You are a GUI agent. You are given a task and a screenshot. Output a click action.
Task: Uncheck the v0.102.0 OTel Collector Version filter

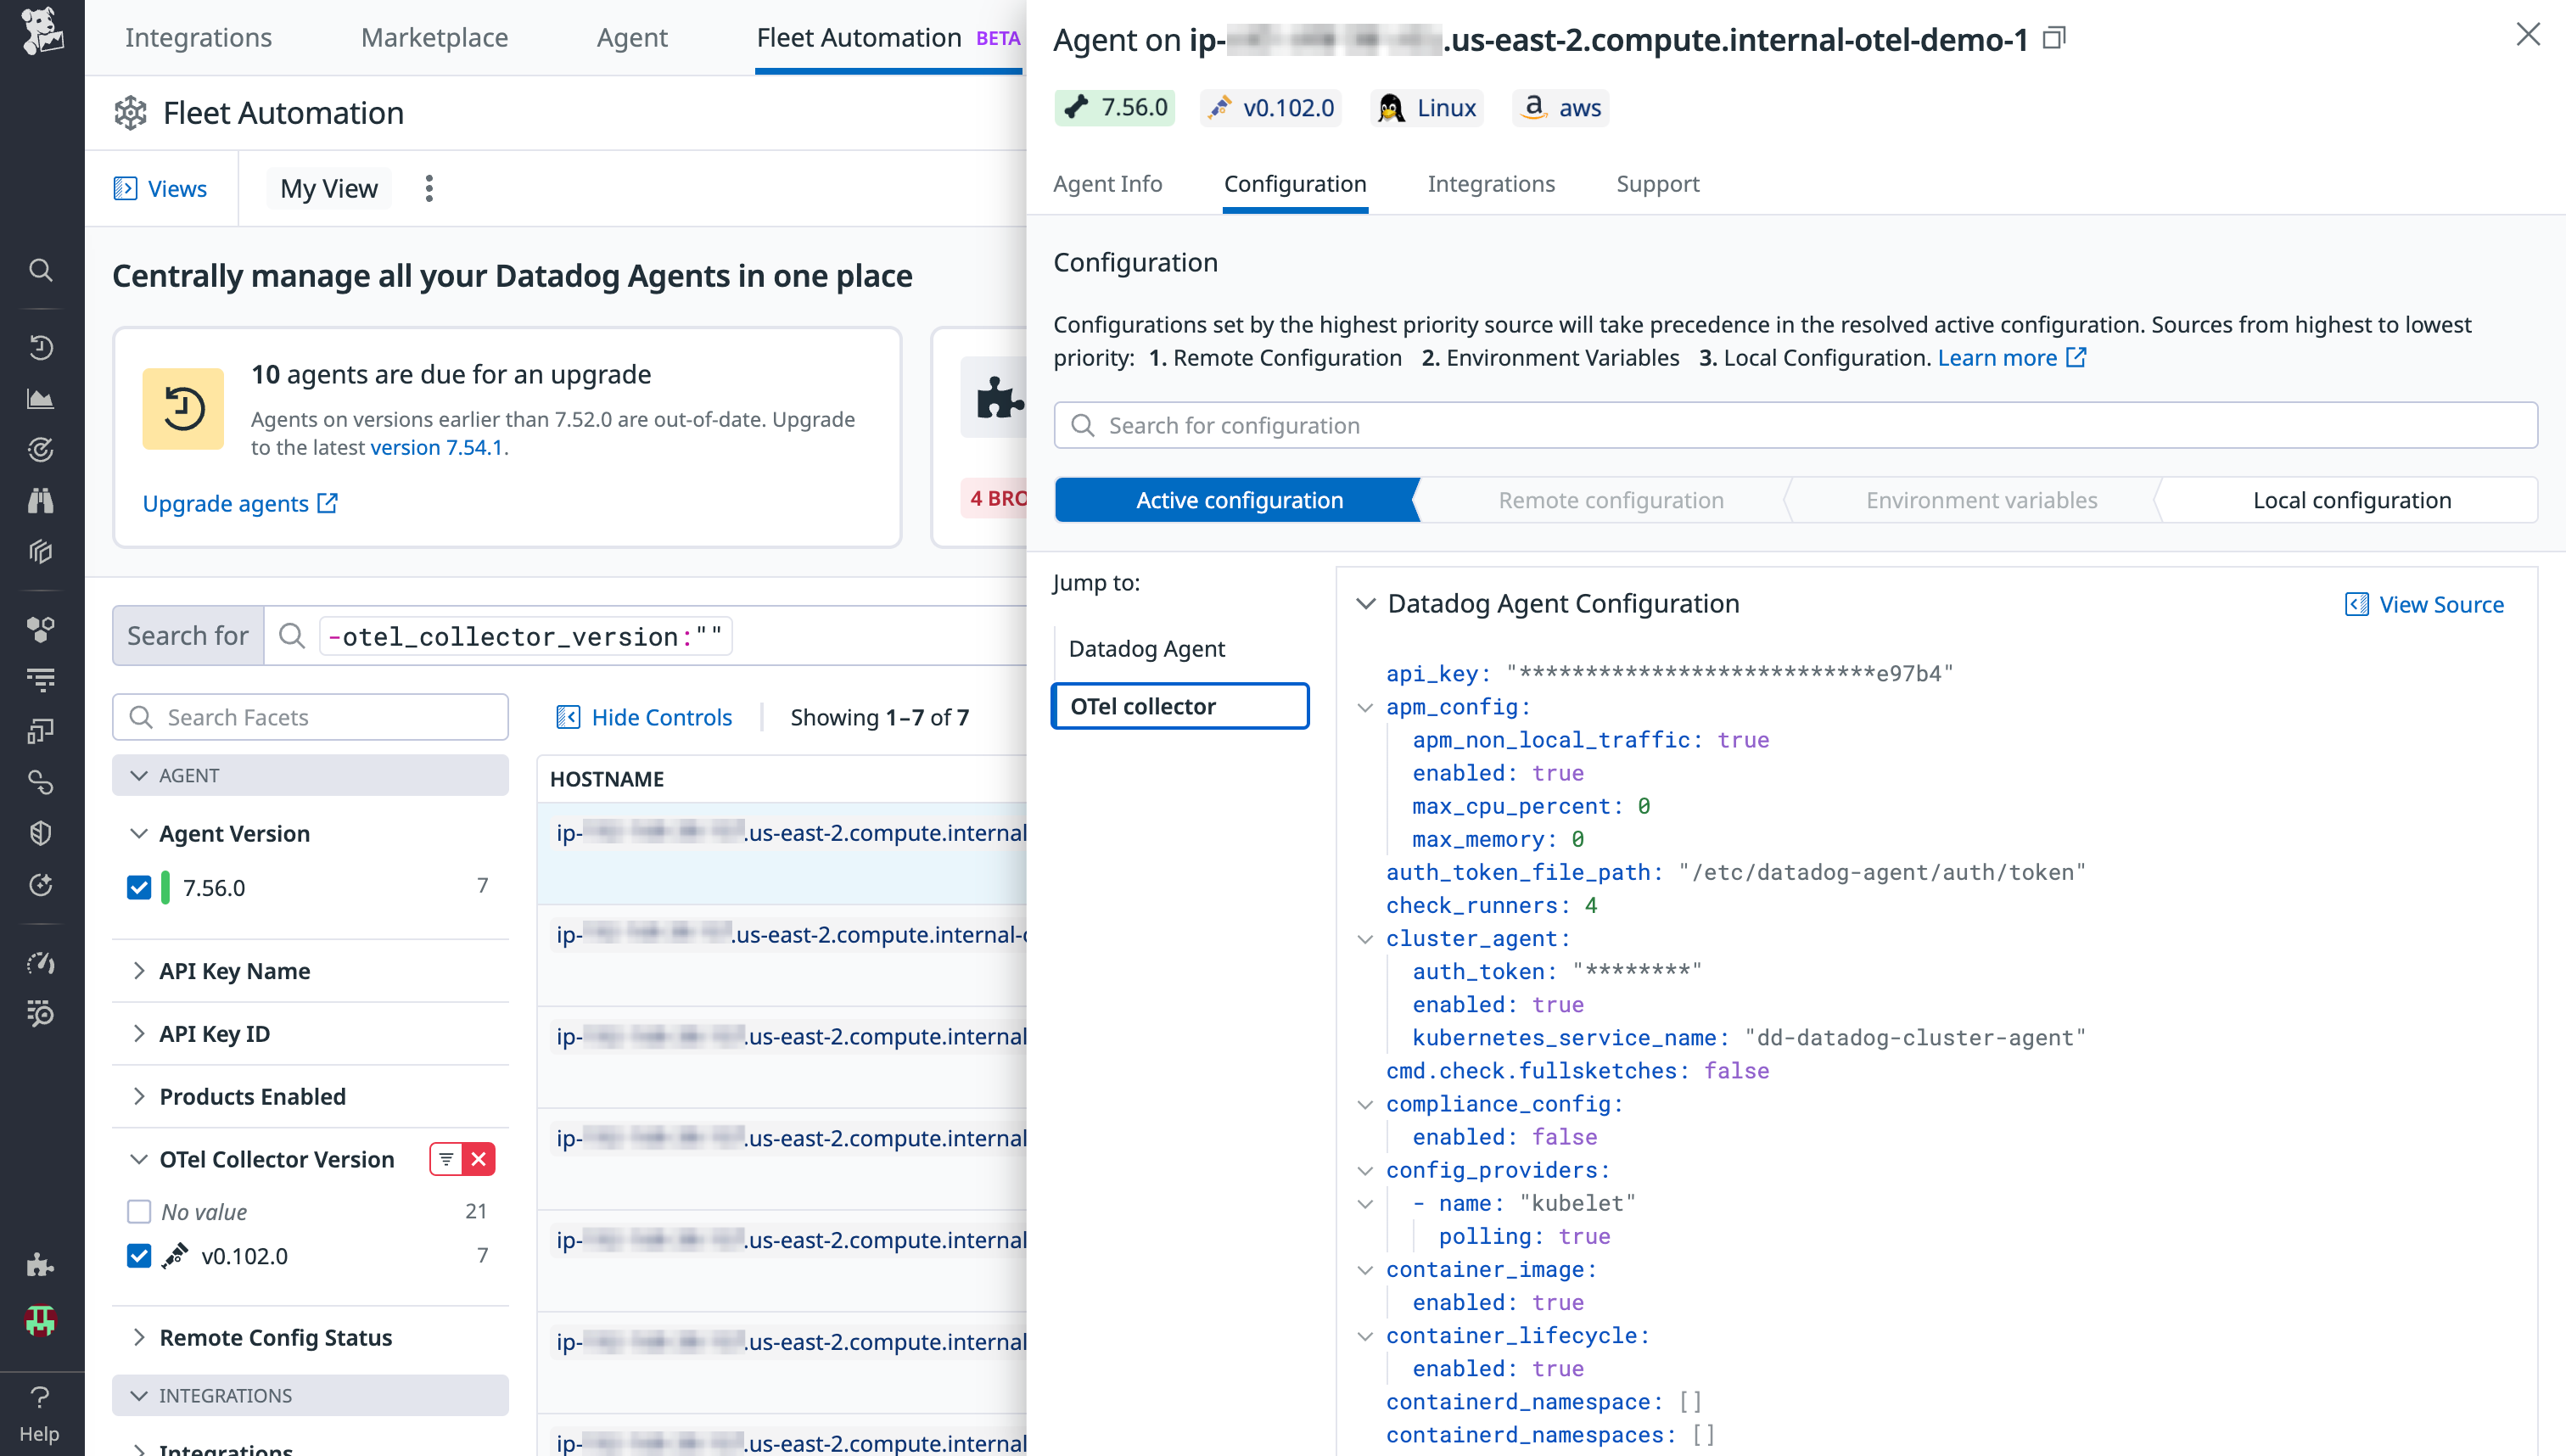click(139, 1256)
